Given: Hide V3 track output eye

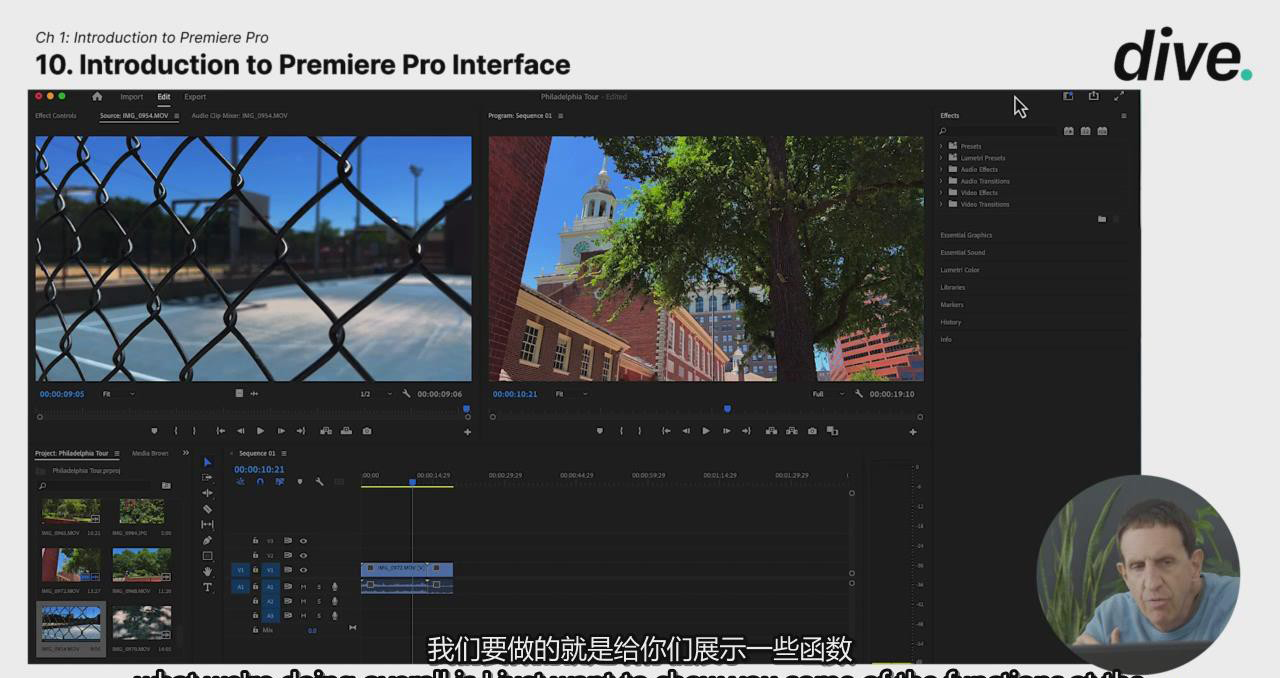Looking at the screenshot, I should 303,541.
